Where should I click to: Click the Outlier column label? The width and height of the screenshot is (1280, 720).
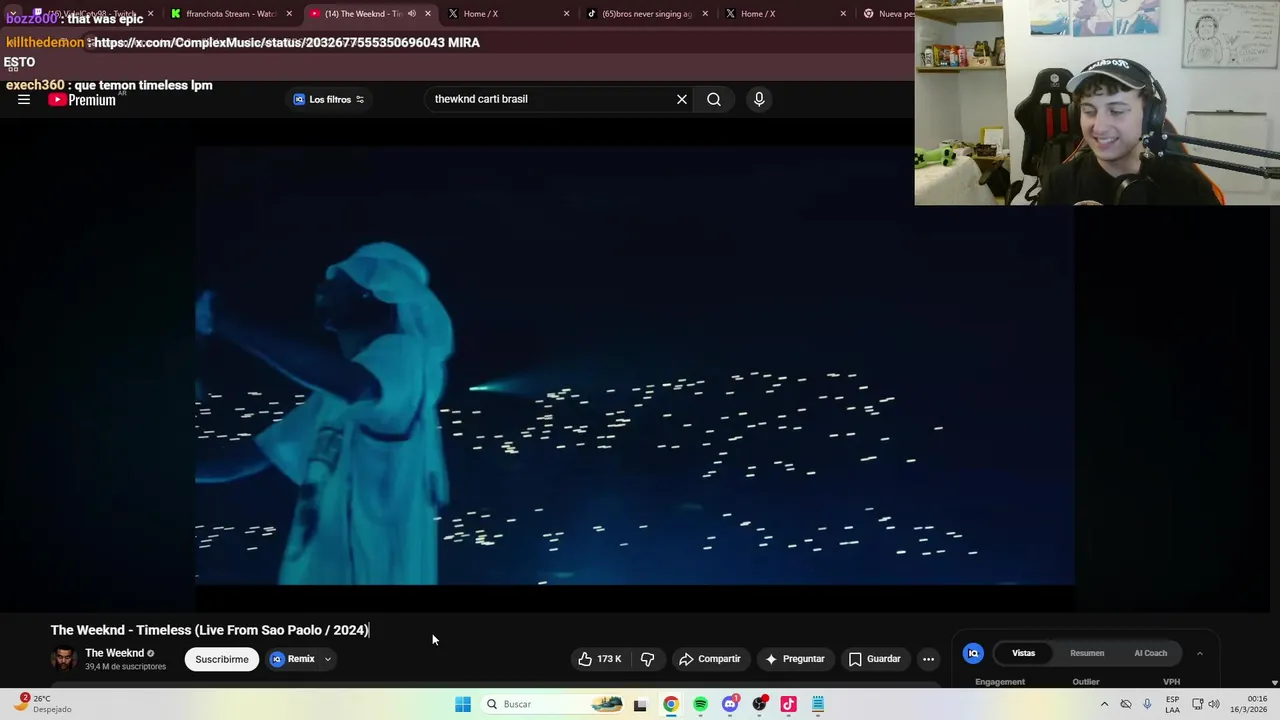coord(1086,682)
